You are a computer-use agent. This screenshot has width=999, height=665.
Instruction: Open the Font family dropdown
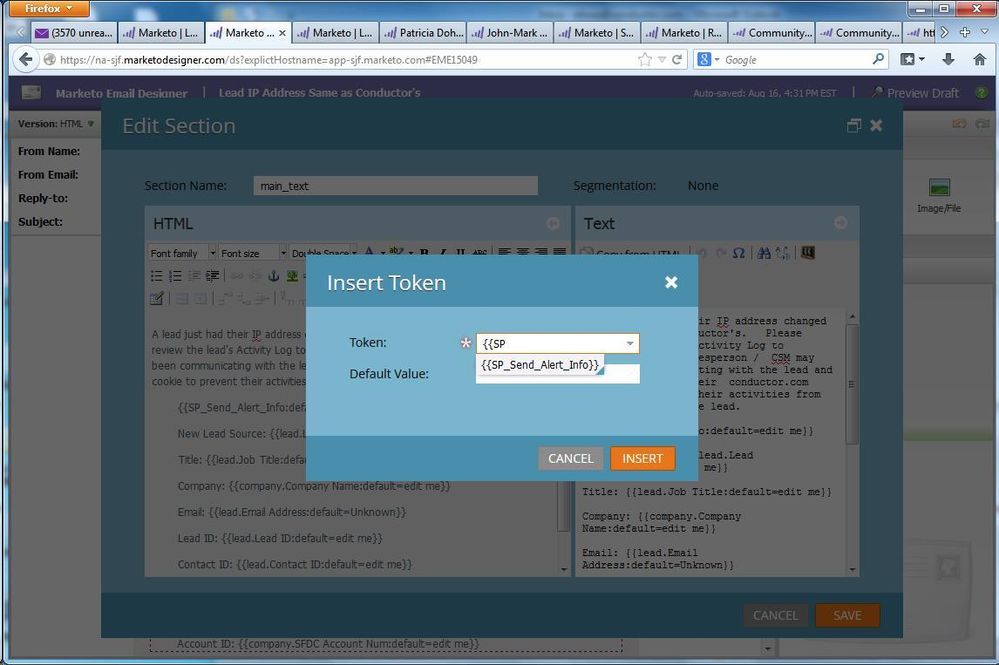coord(181,253)
